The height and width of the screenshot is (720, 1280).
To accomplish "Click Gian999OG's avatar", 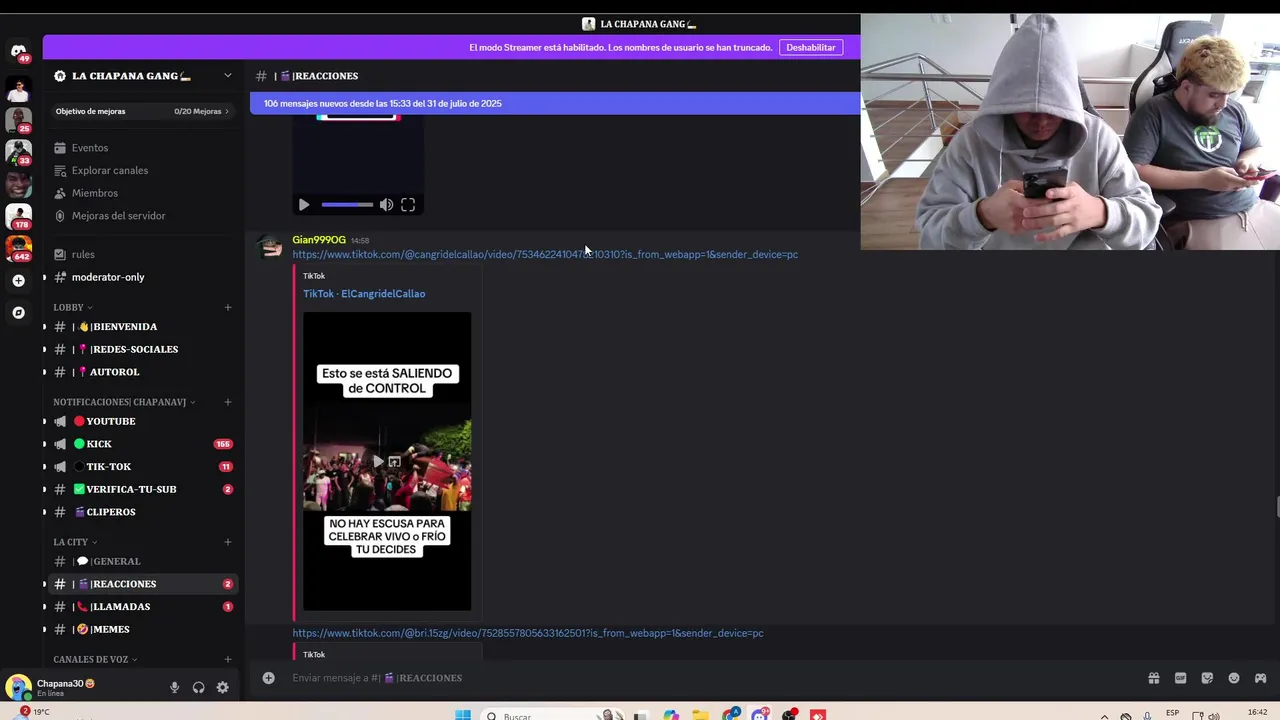I will [x=270, y=248].
